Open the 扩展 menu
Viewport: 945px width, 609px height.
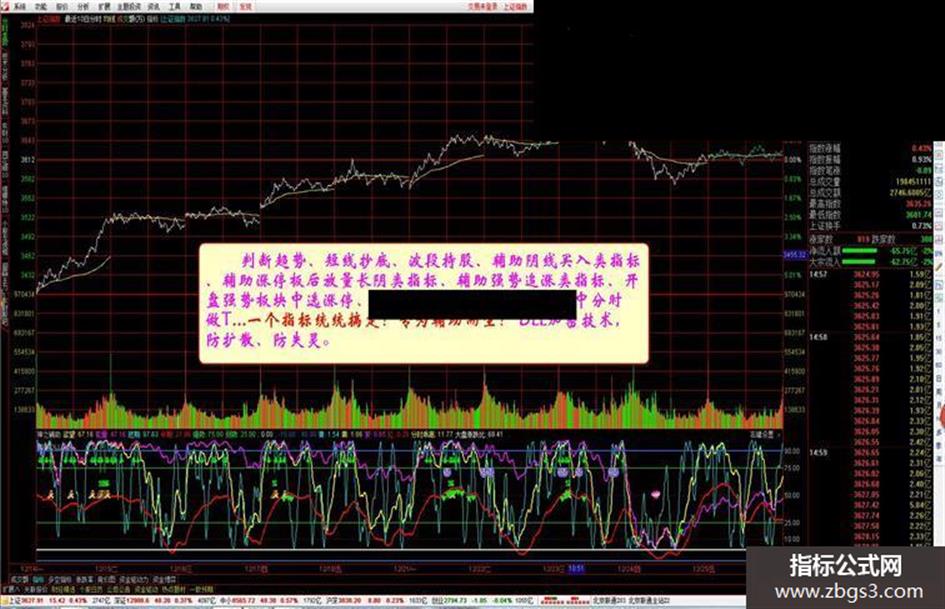point(104,7)
